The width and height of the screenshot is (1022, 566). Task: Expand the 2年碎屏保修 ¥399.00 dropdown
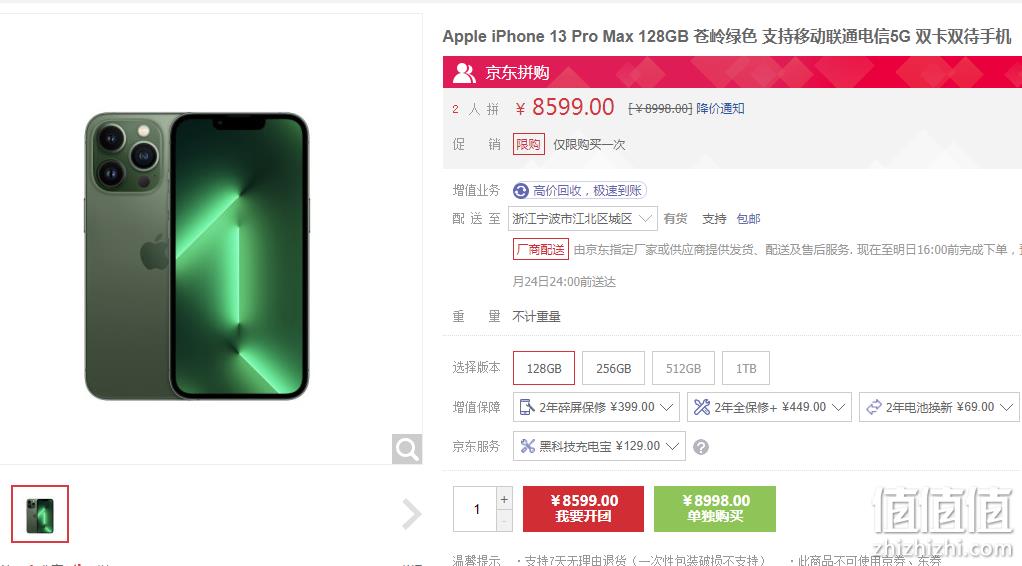tap(596, 407)
